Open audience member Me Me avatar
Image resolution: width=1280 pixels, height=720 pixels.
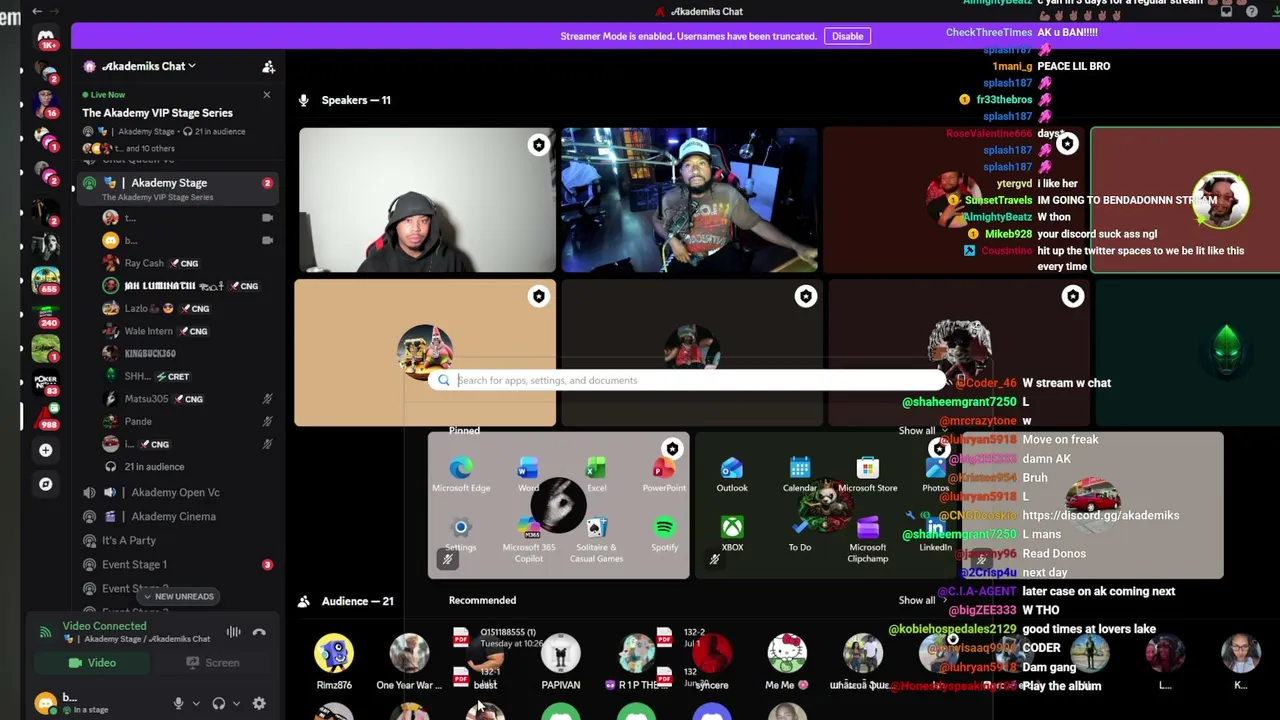[786, 653]
